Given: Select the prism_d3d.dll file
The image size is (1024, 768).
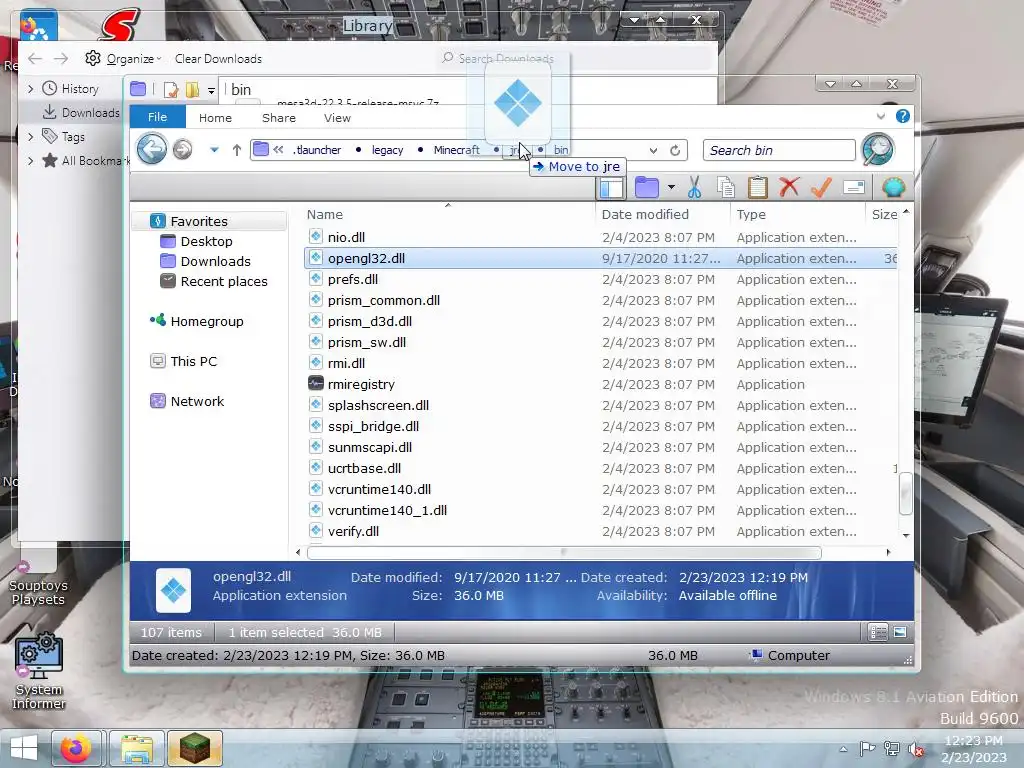Looking at the screenshot, I should pos(370,321).
